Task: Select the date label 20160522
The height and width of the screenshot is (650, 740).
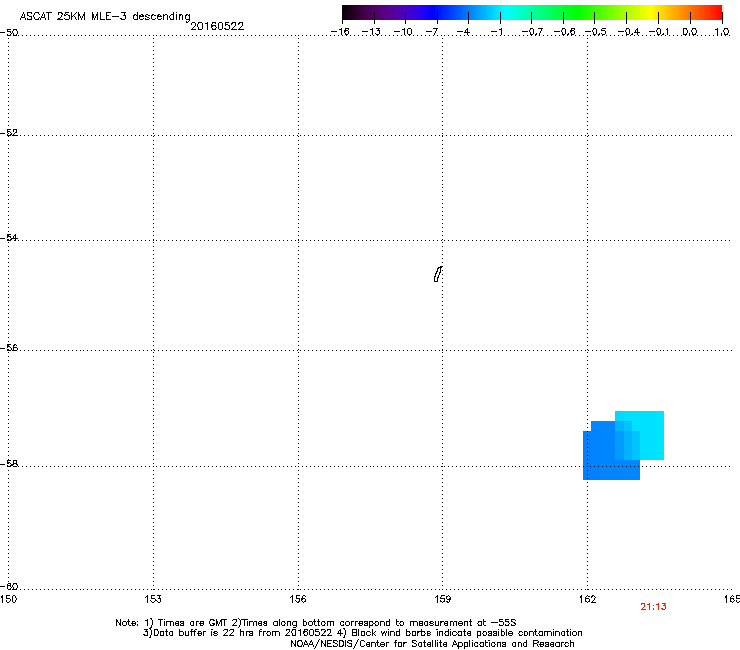Action: pos(217,26)
